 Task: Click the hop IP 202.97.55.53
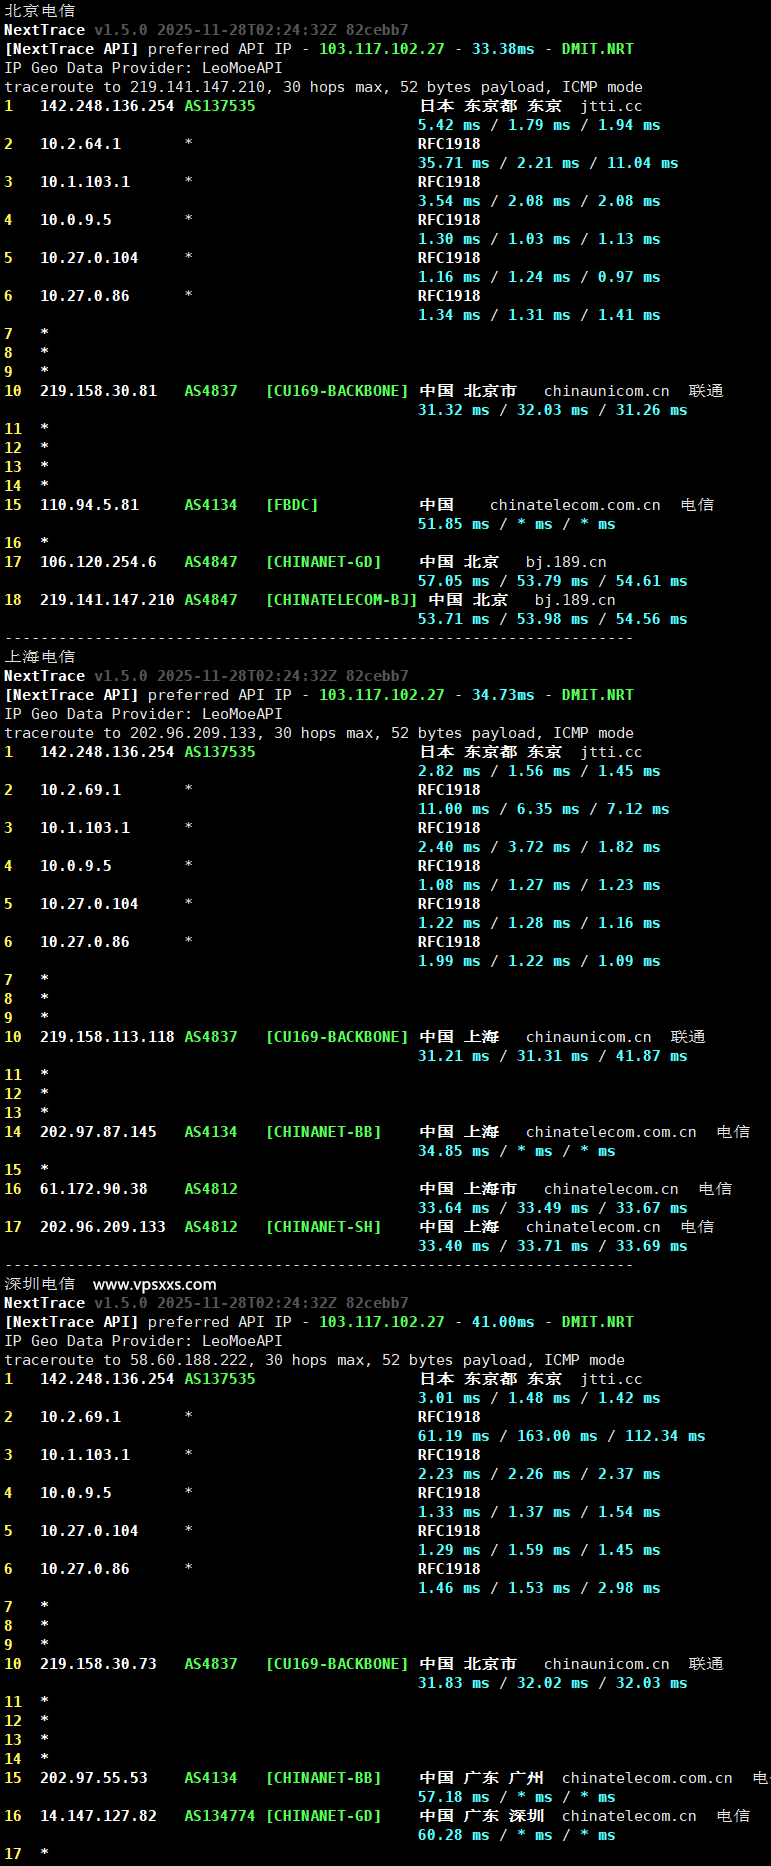click(x=94, y=1778)
